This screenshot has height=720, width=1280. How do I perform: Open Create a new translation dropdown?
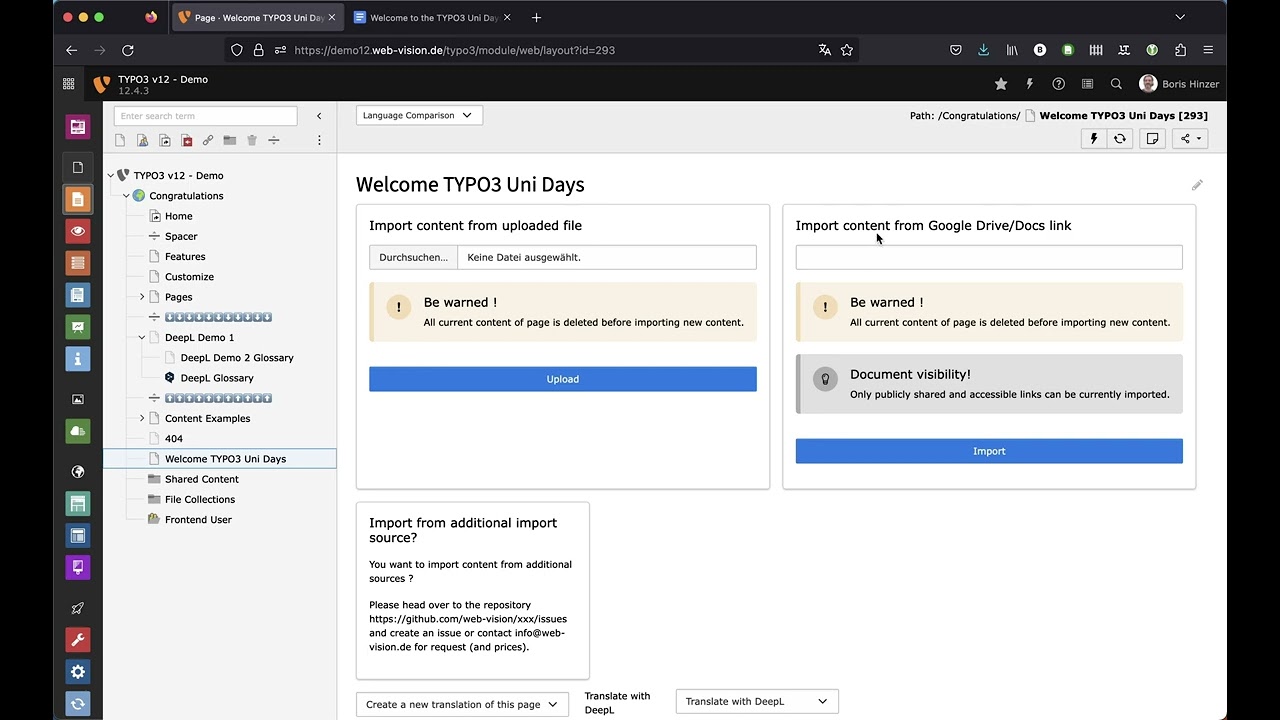(462, 704)
